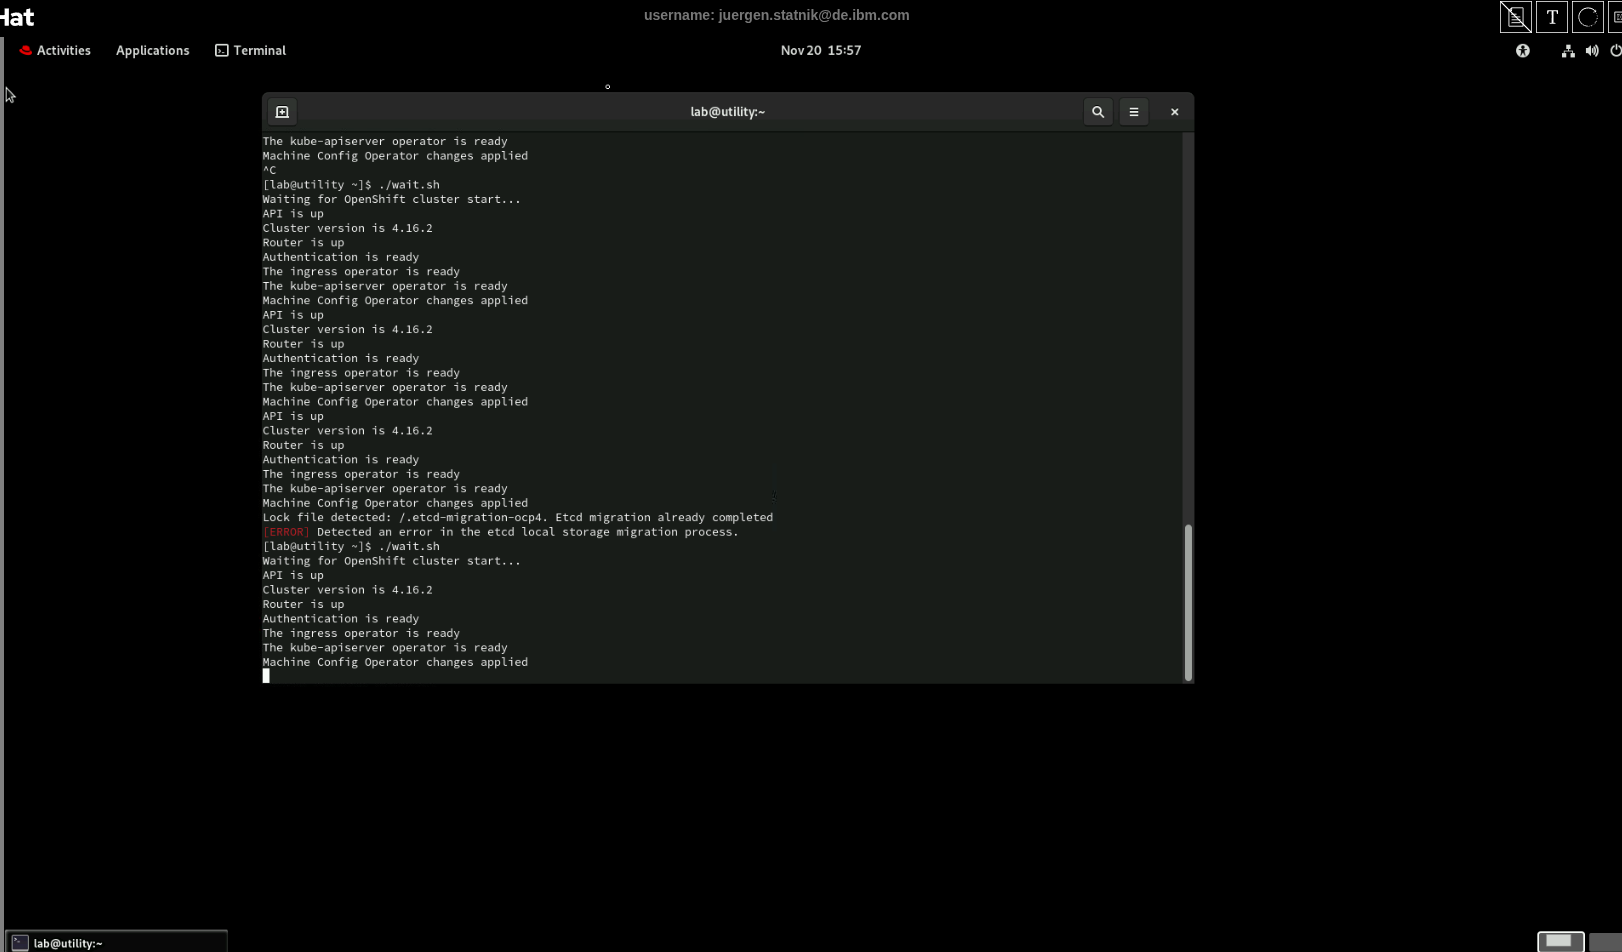Click the clock showing Nov 20 15:57
Screen dimensions: 1622x952
tap(821, 51)
